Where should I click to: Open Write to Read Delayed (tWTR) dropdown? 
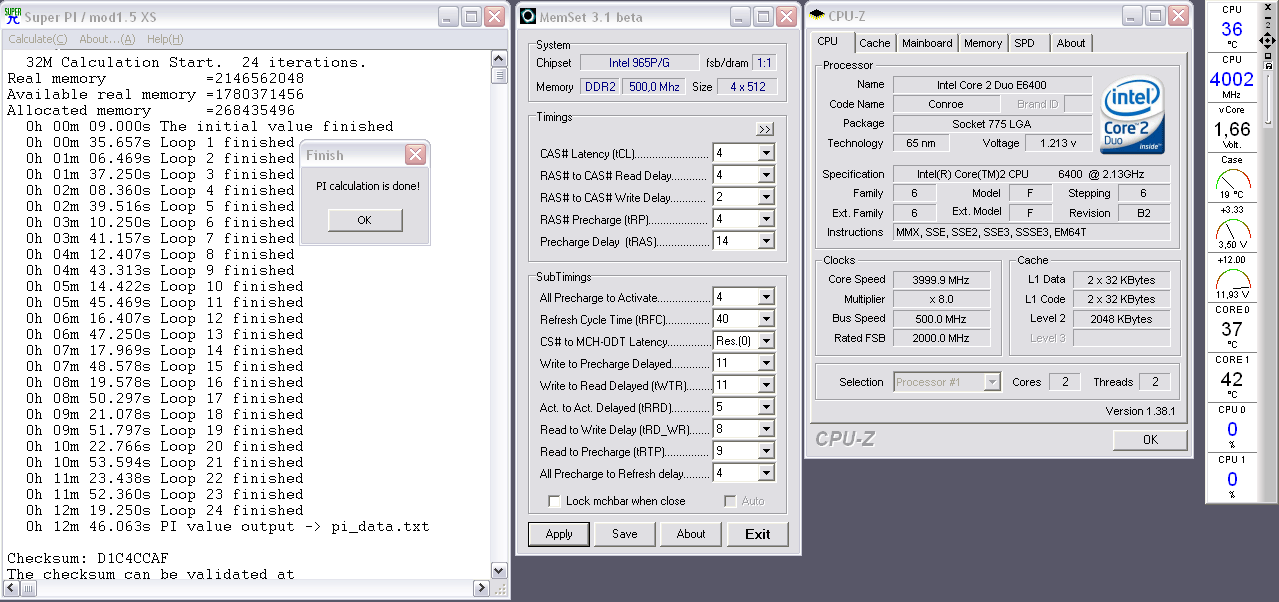pos(766,385)
